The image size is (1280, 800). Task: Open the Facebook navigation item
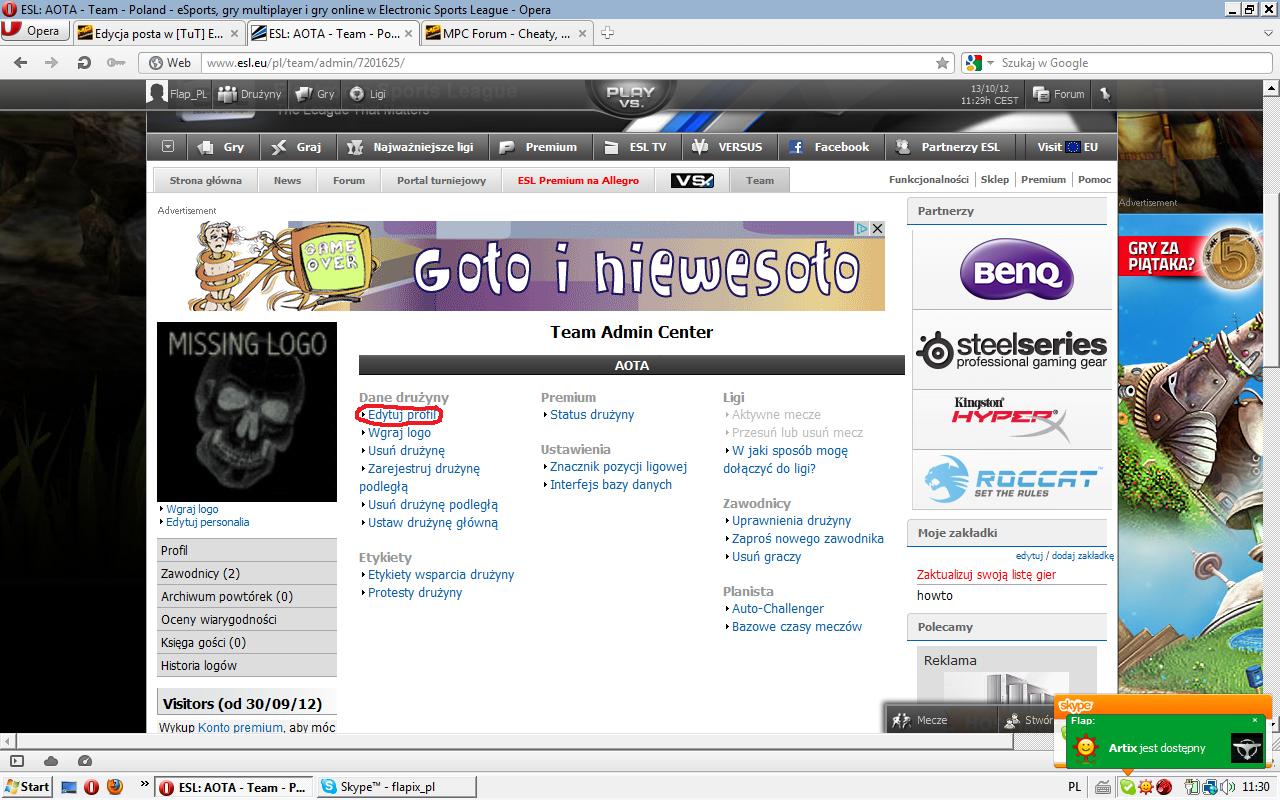click(x=829, y=147)
